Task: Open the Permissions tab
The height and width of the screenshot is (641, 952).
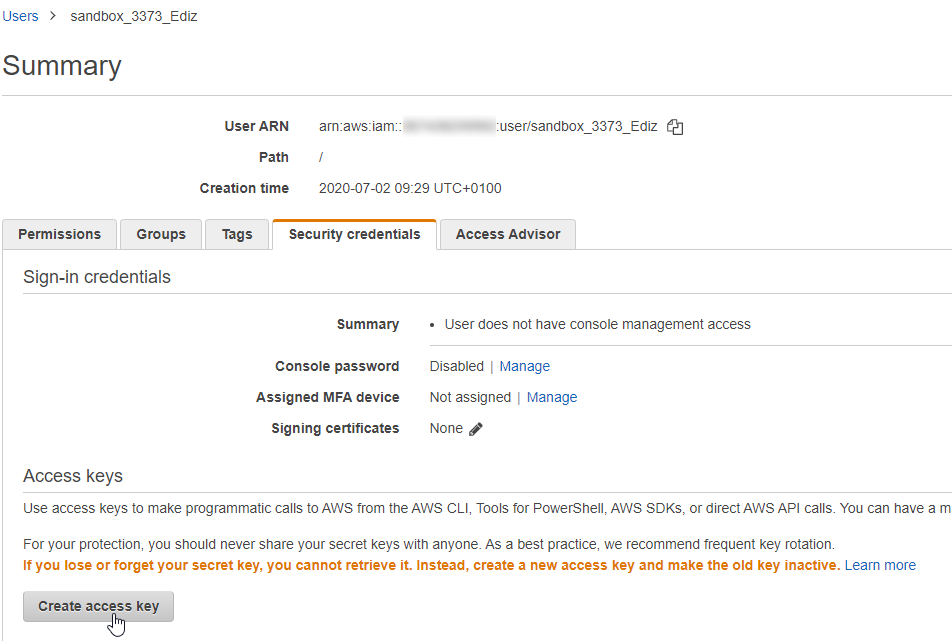Action: click(x=59, y=234)
